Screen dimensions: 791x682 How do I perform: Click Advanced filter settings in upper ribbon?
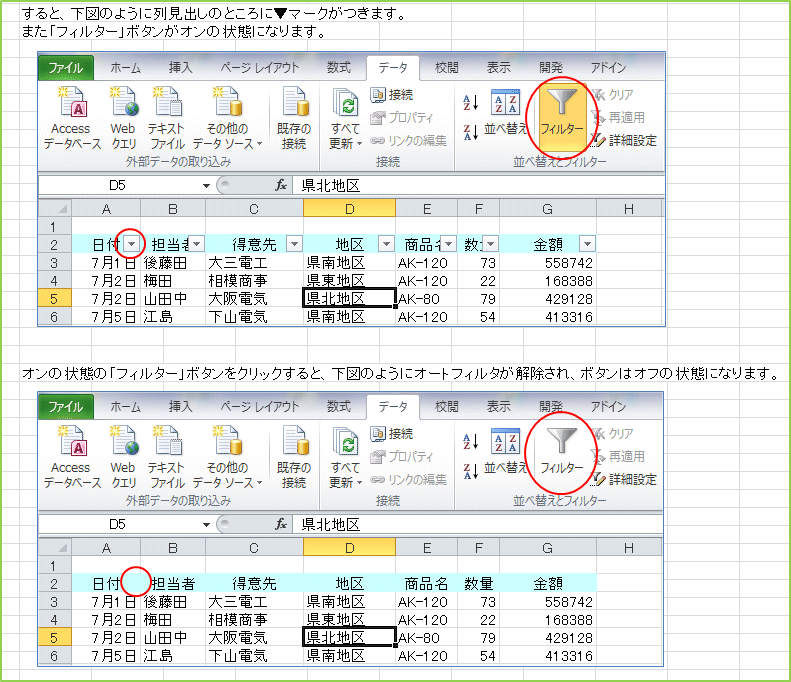[625, 140]
